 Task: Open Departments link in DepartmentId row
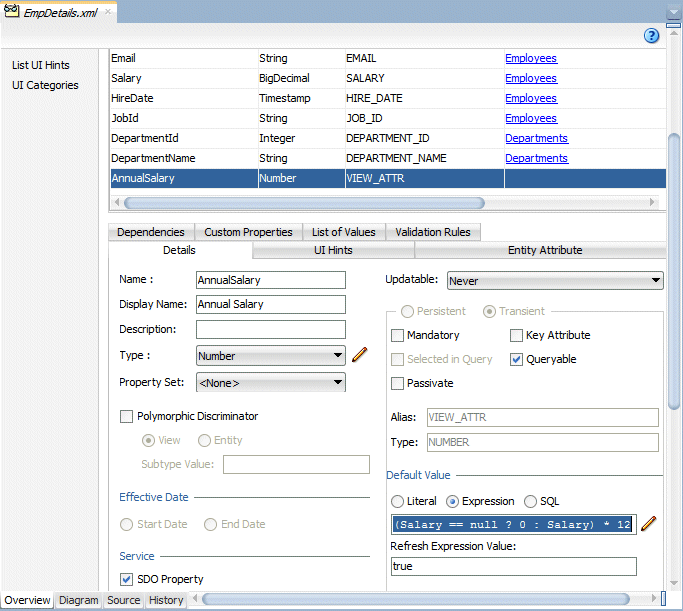pos(537,138)
